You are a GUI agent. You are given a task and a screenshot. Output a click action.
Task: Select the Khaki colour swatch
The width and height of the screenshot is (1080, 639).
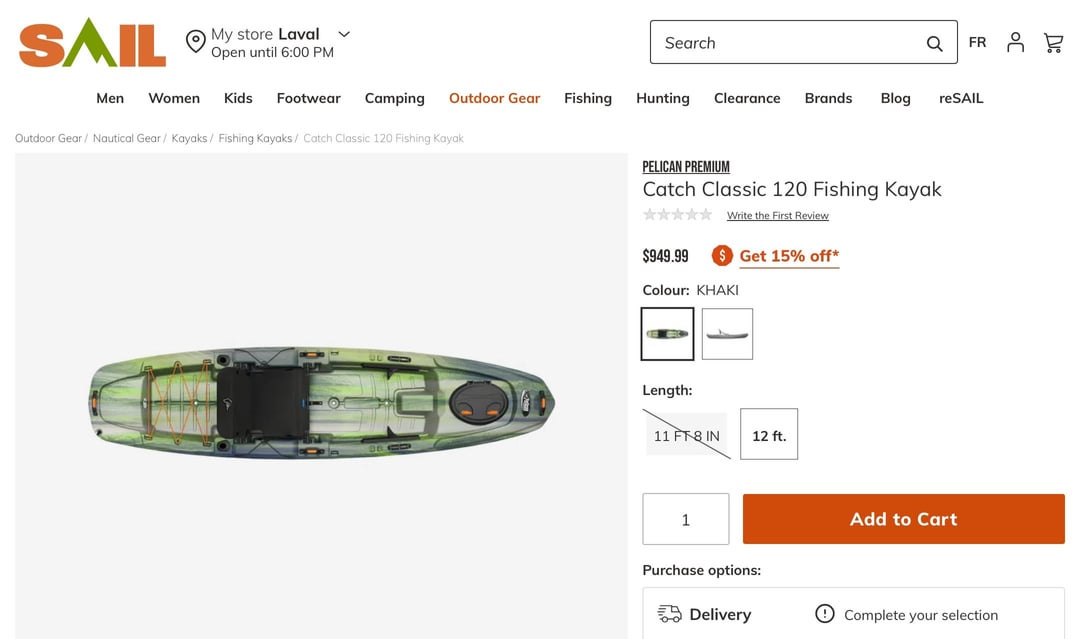(668, 334)
